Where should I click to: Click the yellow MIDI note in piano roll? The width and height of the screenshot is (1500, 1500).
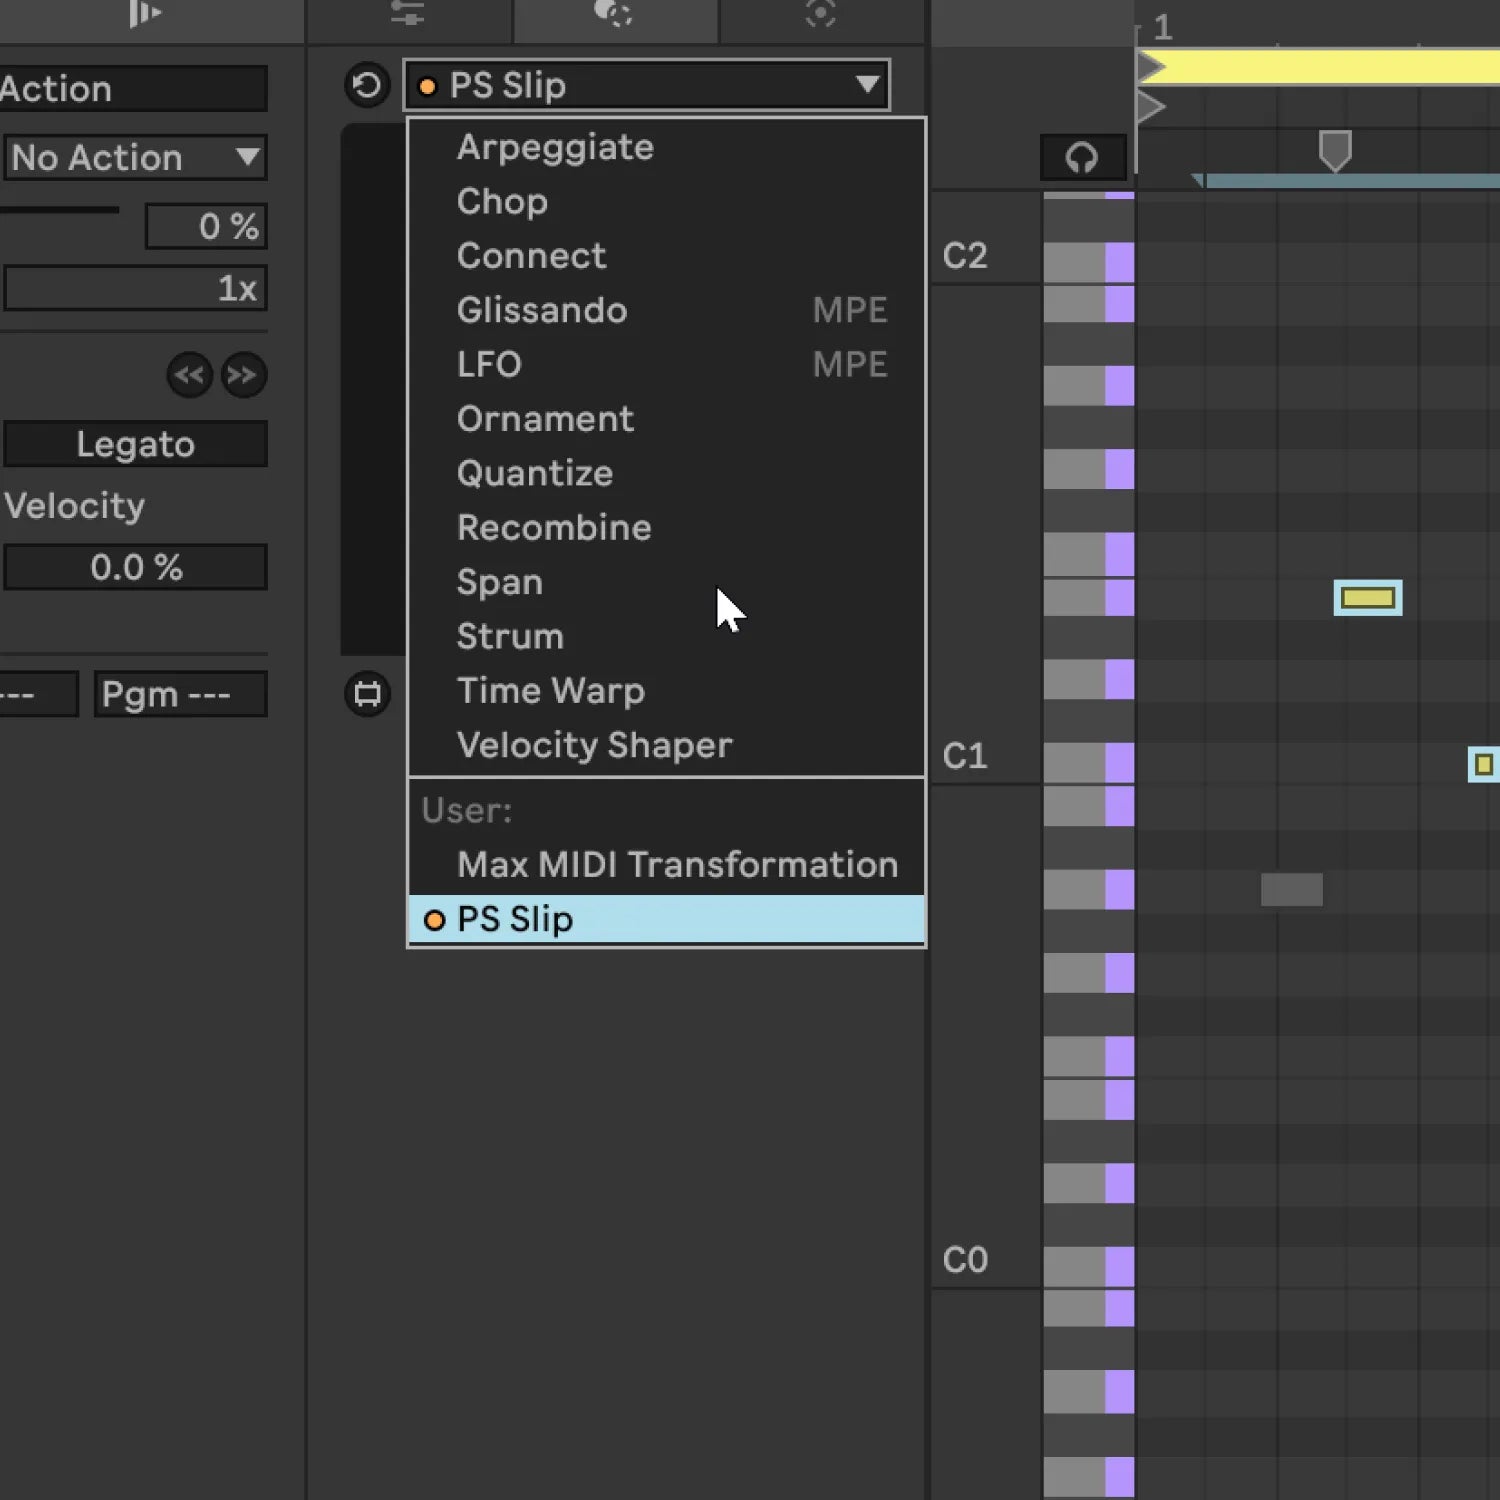coord(1367,598)
